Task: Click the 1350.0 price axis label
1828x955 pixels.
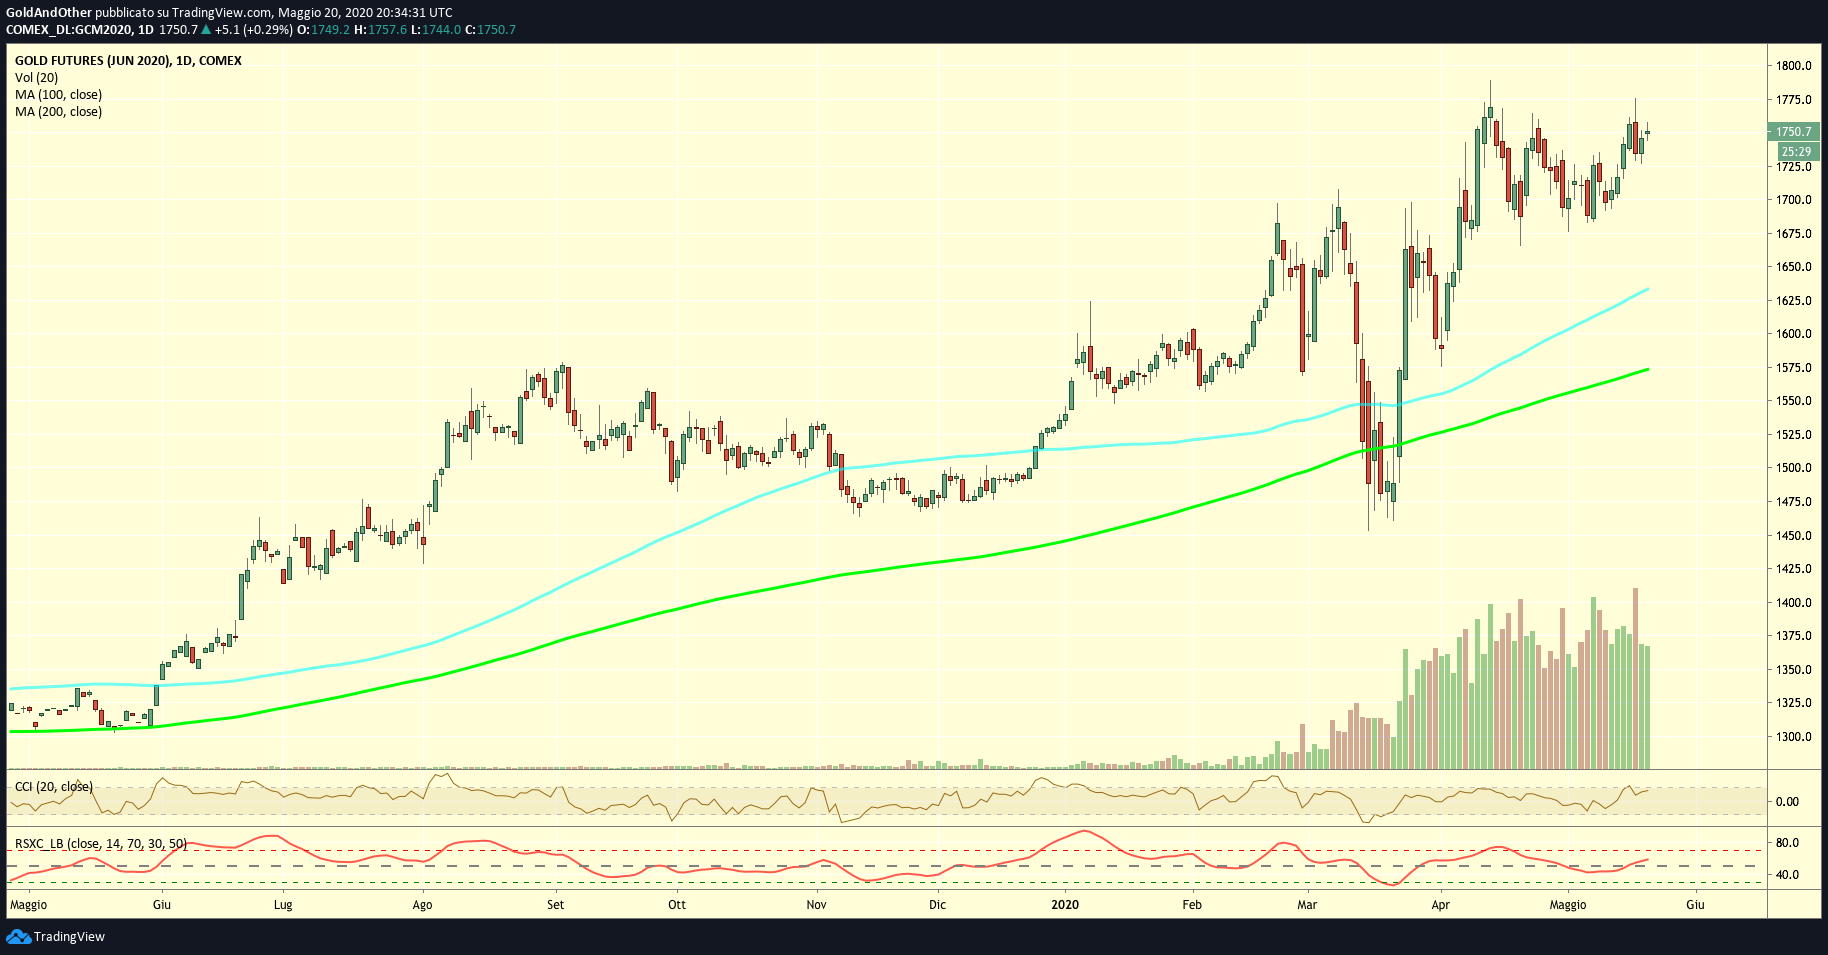Action: tap(1794, 670)
